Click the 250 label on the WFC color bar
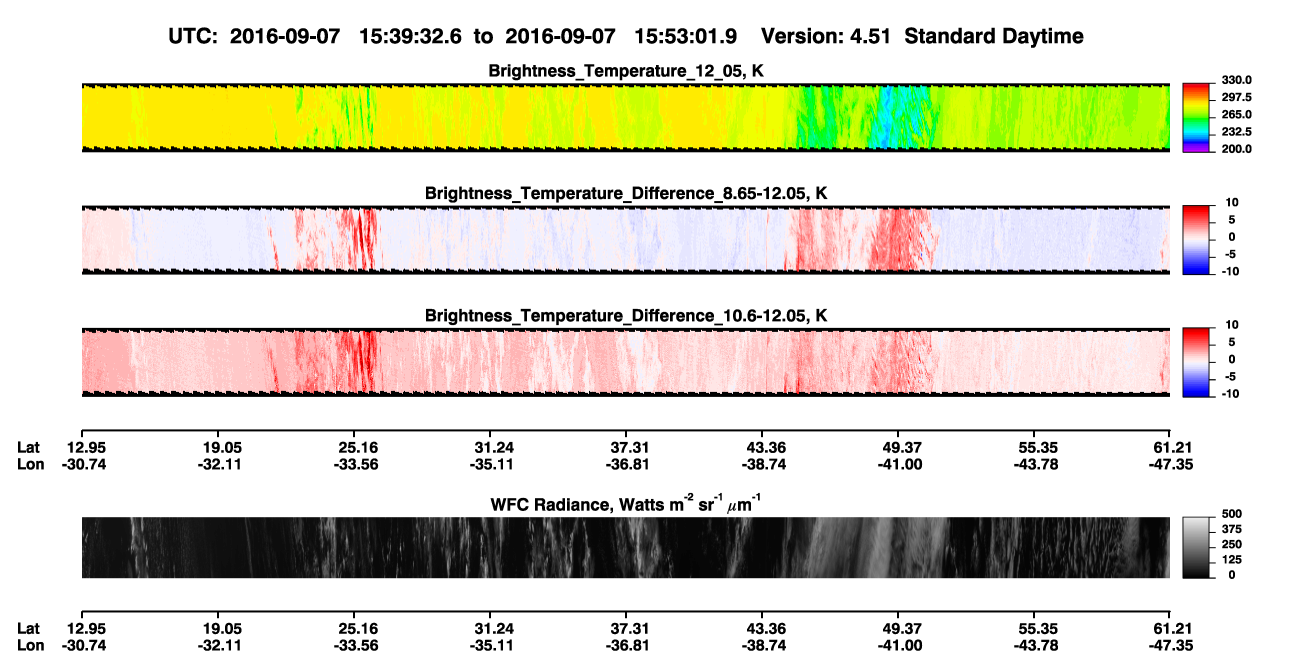1300x667 pixels. click(1234, 545)
